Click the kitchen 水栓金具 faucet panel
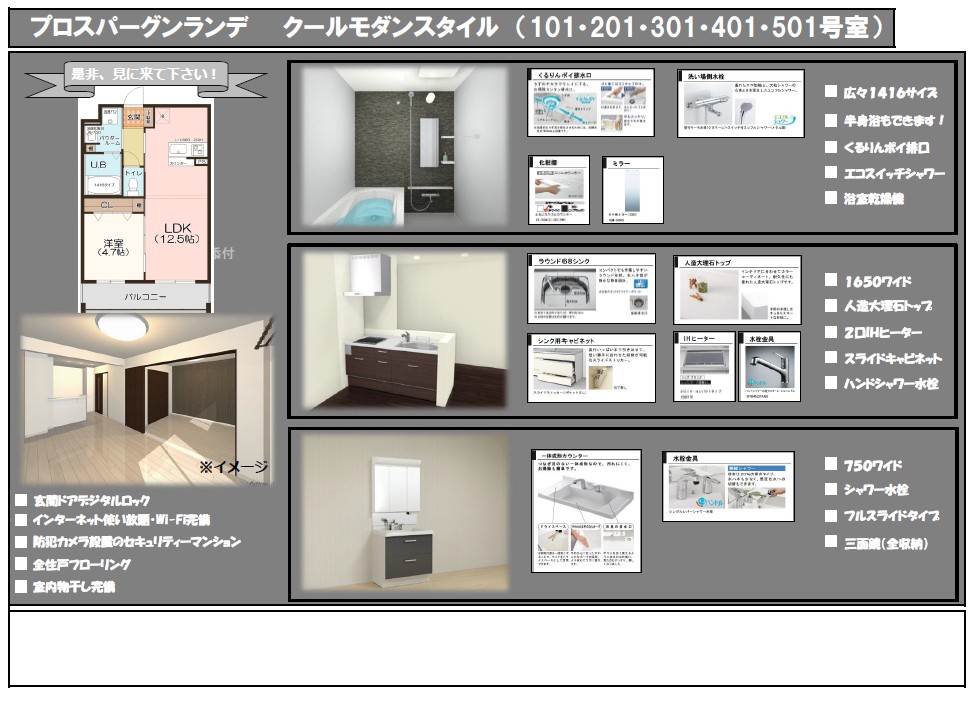 click(x=769, y=367)
